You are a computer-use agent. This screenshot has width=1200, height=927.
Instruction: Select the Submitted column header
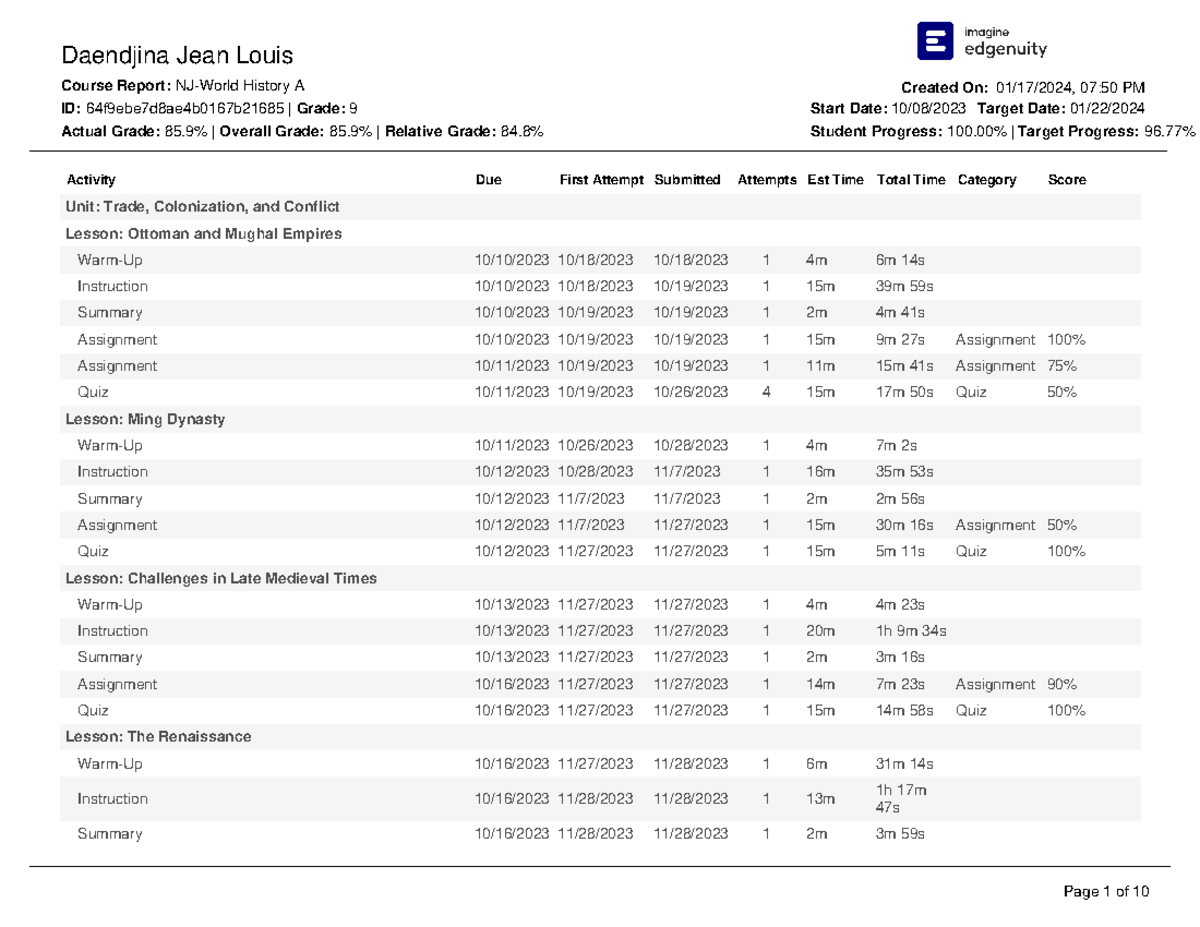[x=687, y=180]
